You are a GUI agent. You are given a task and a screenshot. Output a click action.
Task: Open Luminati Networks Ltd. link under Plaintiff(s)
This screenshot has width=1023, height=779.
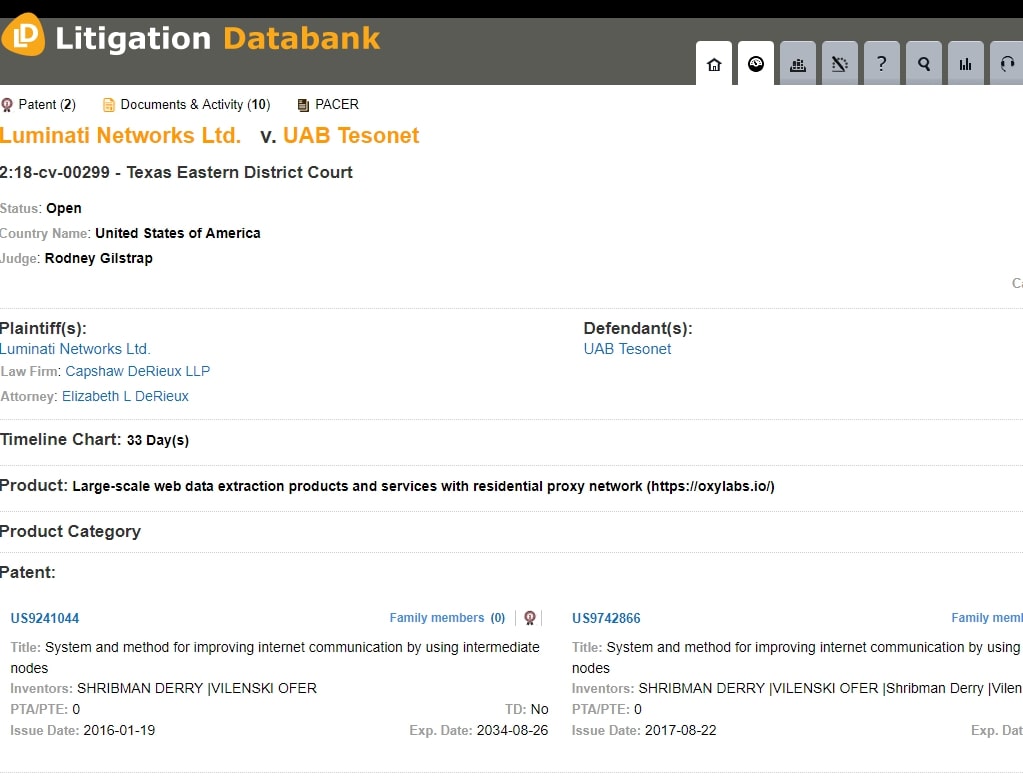[75, 349]
